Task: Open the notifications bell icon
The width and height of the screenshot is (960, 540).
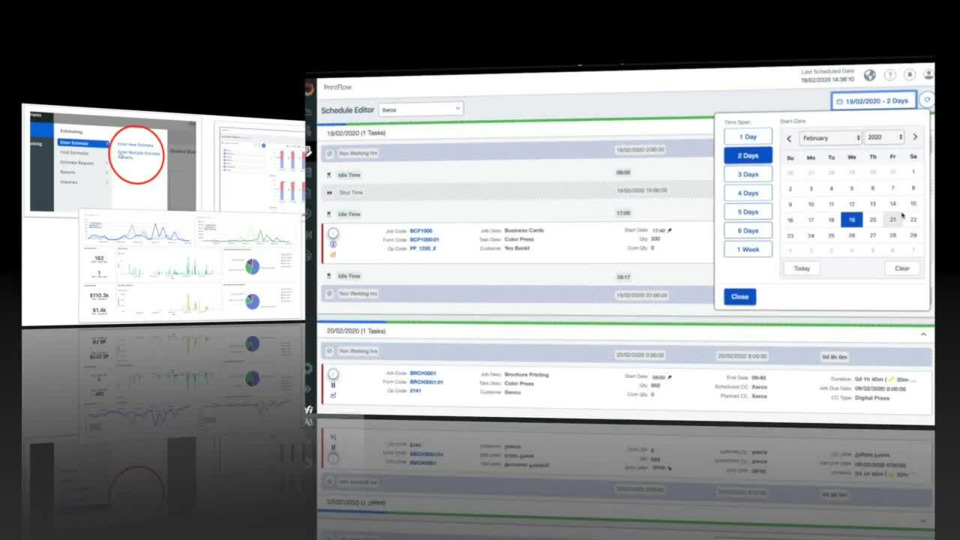Action: click(x=910, y=75)
